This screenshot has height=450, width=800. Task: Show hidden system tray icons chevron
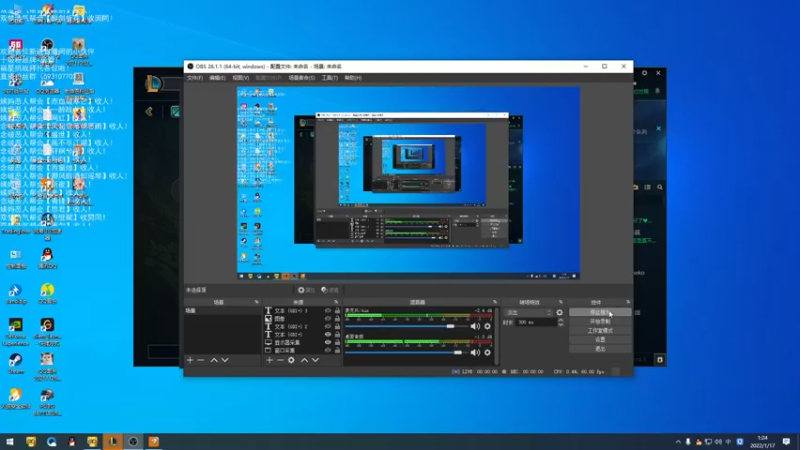(678, 442)
